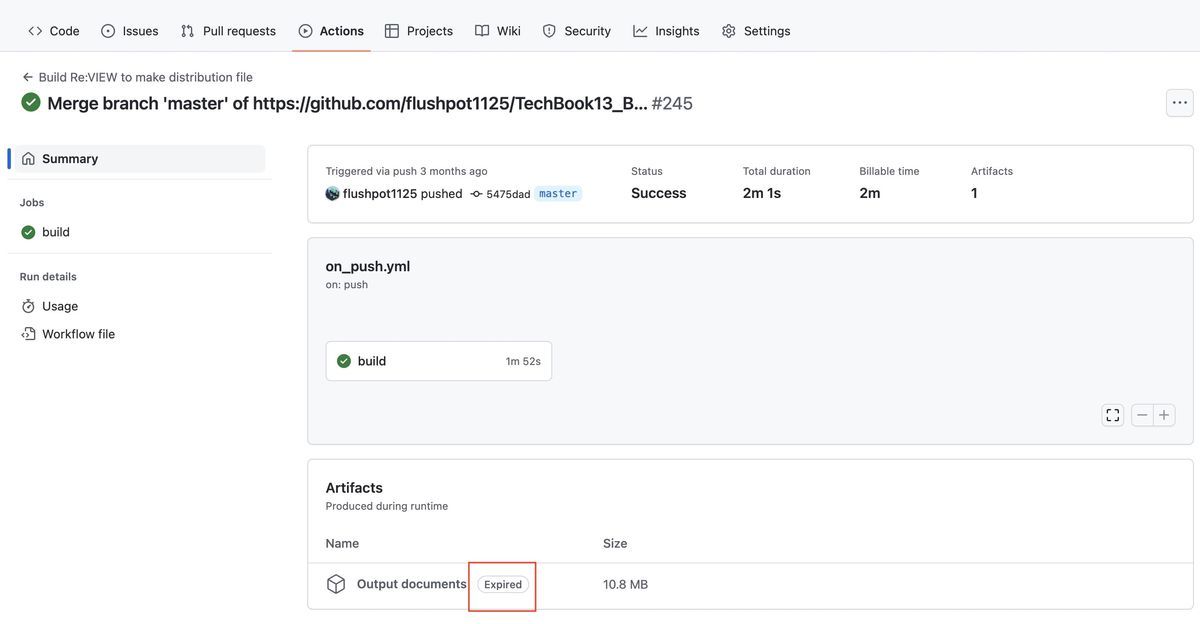Click the back arrow icon
The width and height of the screenshot is (1200, 624).
(28, 77)
